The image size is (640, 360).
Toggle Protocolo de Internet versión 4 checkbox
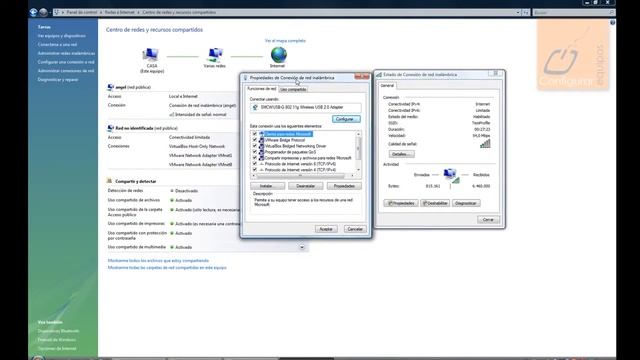[255, 169]
